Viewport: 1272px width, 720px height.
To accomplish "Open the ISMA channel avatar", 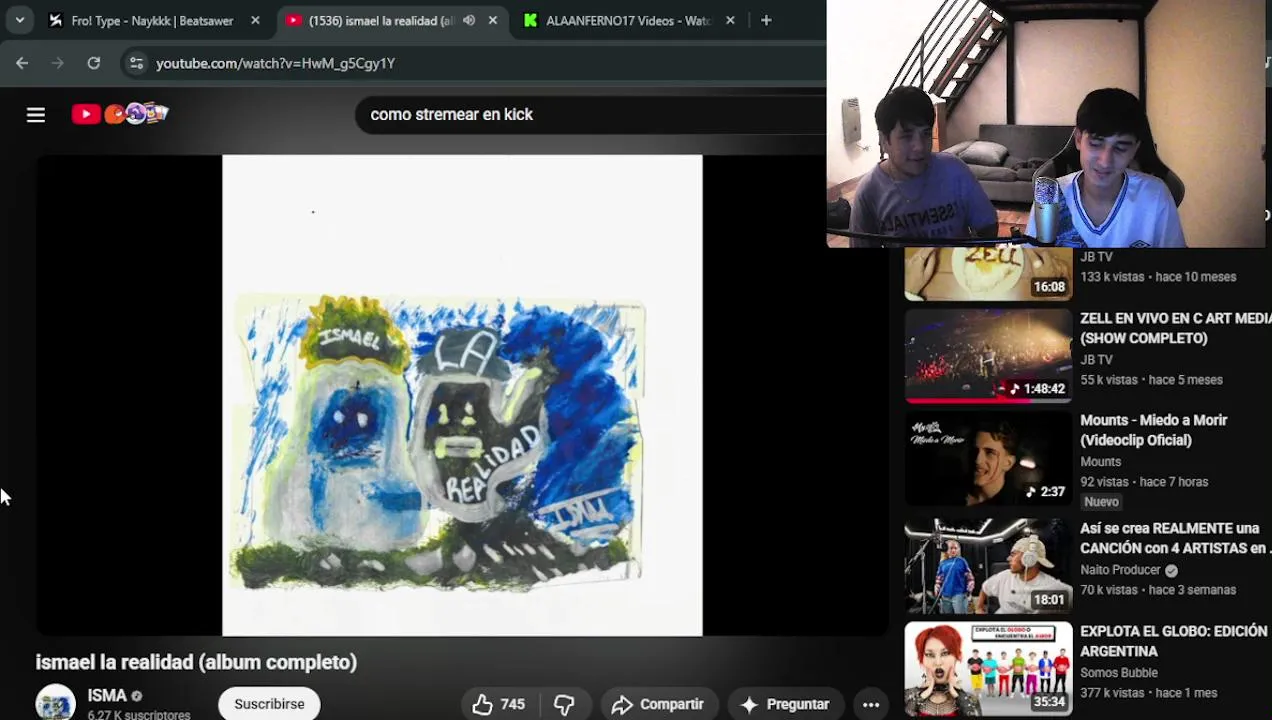I will (x=56, y=702).
